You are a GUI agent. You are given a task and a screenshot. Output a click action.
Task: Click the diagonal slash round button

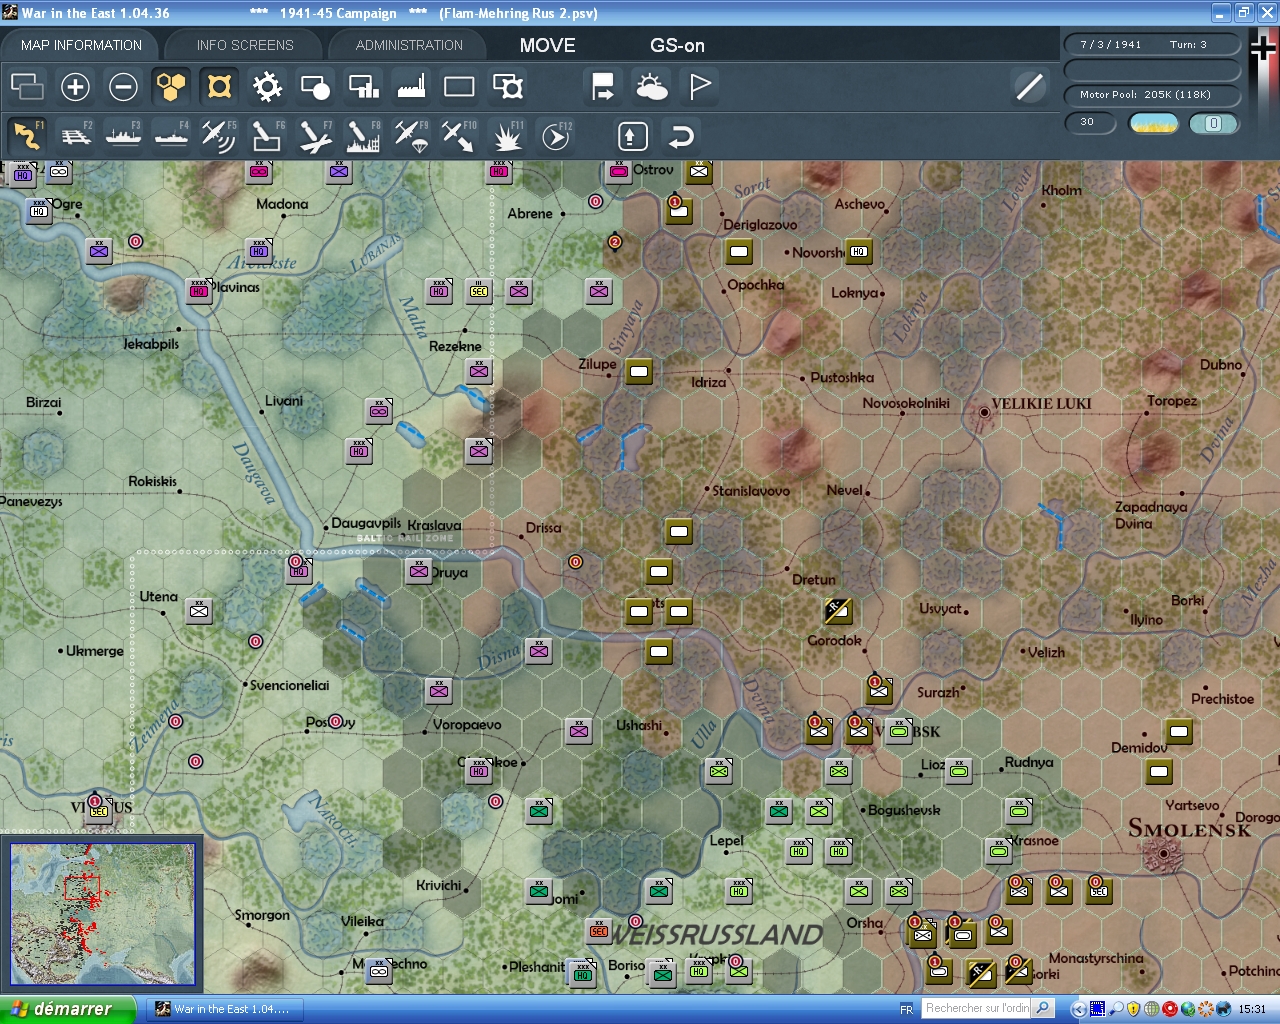(x=1029, y=87)
